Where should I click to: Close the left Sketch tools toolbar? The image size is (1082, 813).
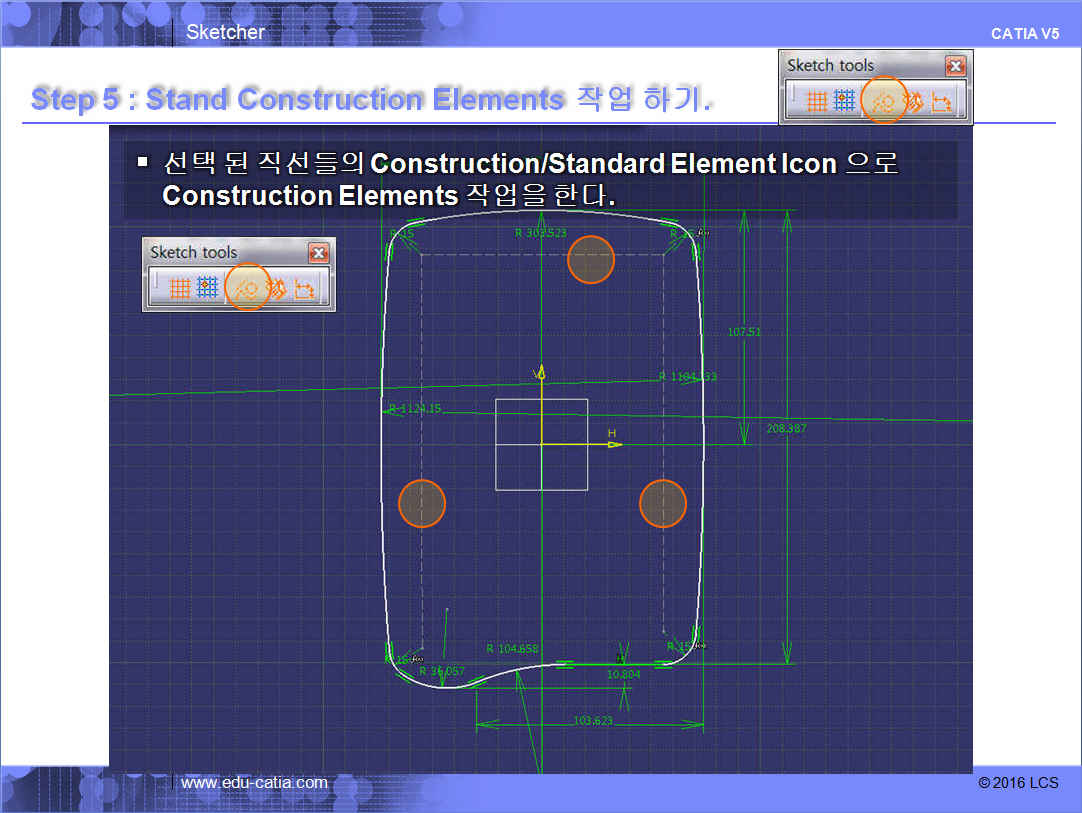(318, 253)
